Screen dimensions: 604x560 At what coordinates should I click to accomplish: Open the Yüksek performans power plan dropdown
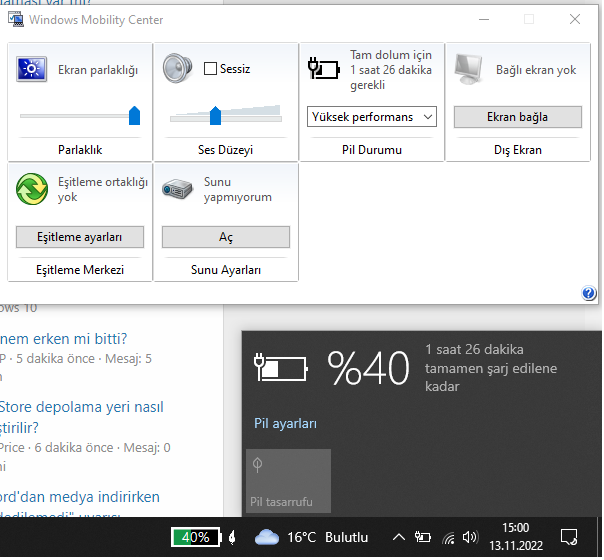372,117
